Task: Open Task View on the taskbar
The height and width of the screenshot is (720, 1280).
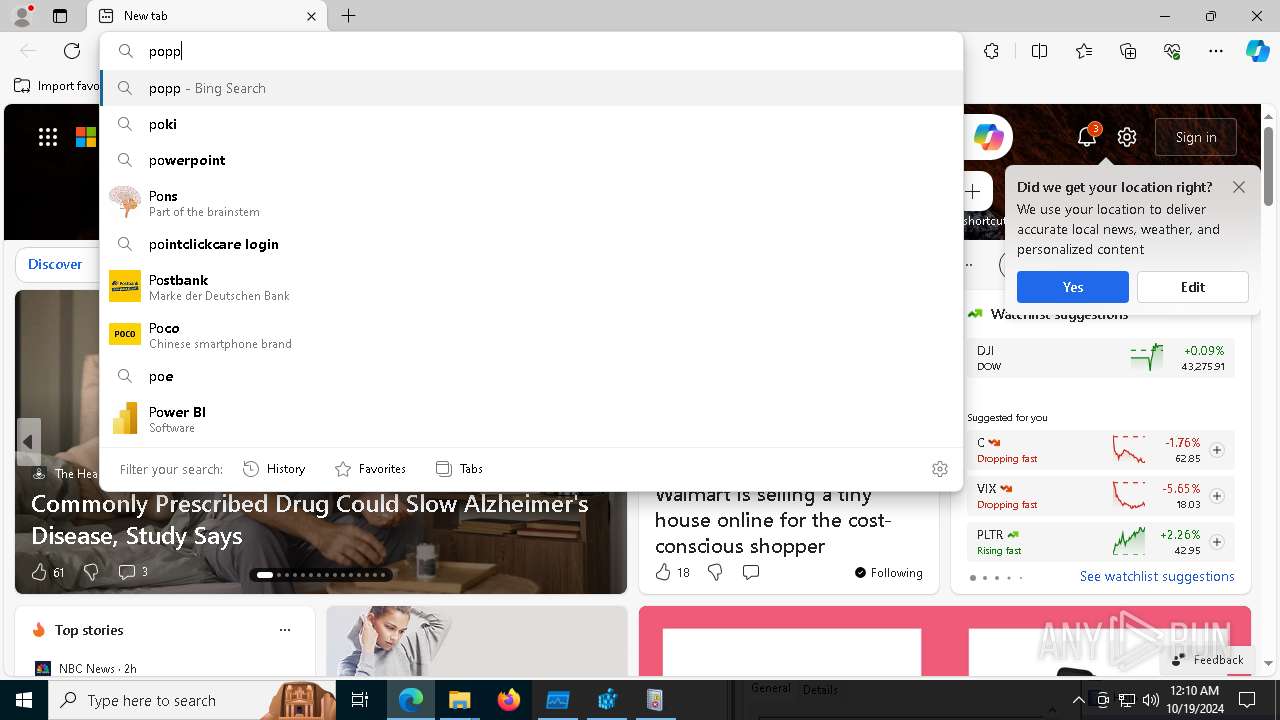Action: coord(361,700)
